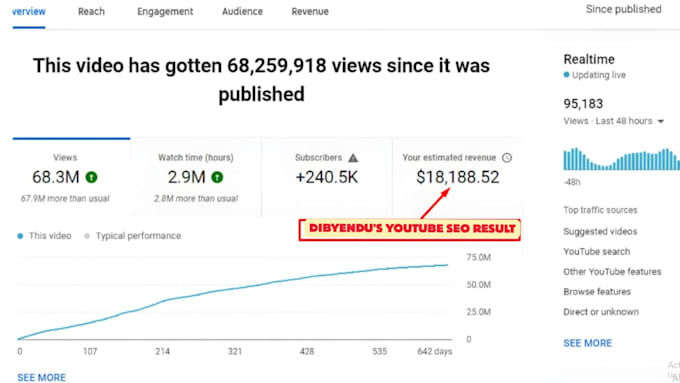The height and width of the screenshot is (383, 680).
Task: Click the +240.5K subscribers value
Action: point(327,177)
